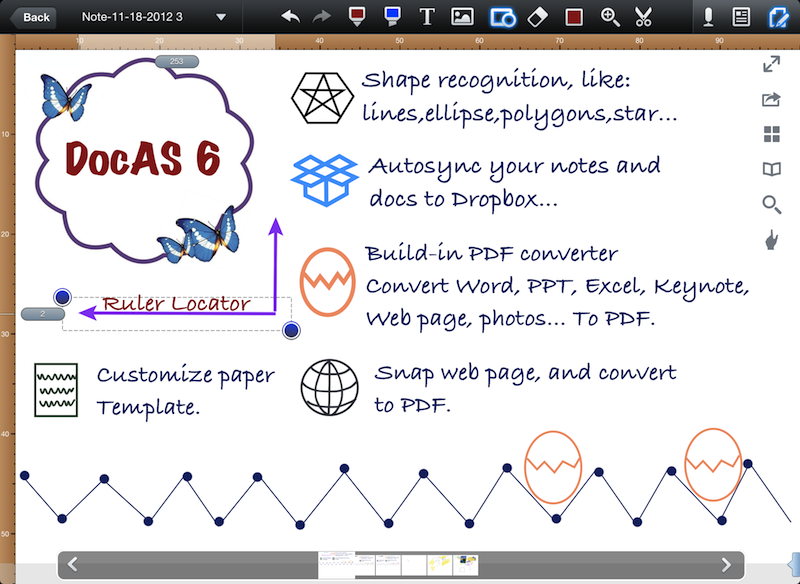Open the book reading view
Screen dimensions: 800x584
click(771, 169)
